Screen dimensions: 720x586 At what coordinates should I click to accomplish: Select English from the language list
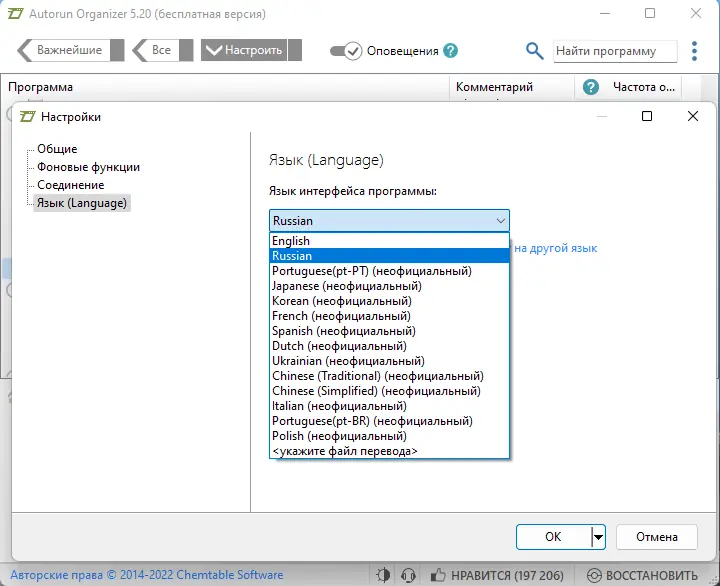(x=389, y=241)
